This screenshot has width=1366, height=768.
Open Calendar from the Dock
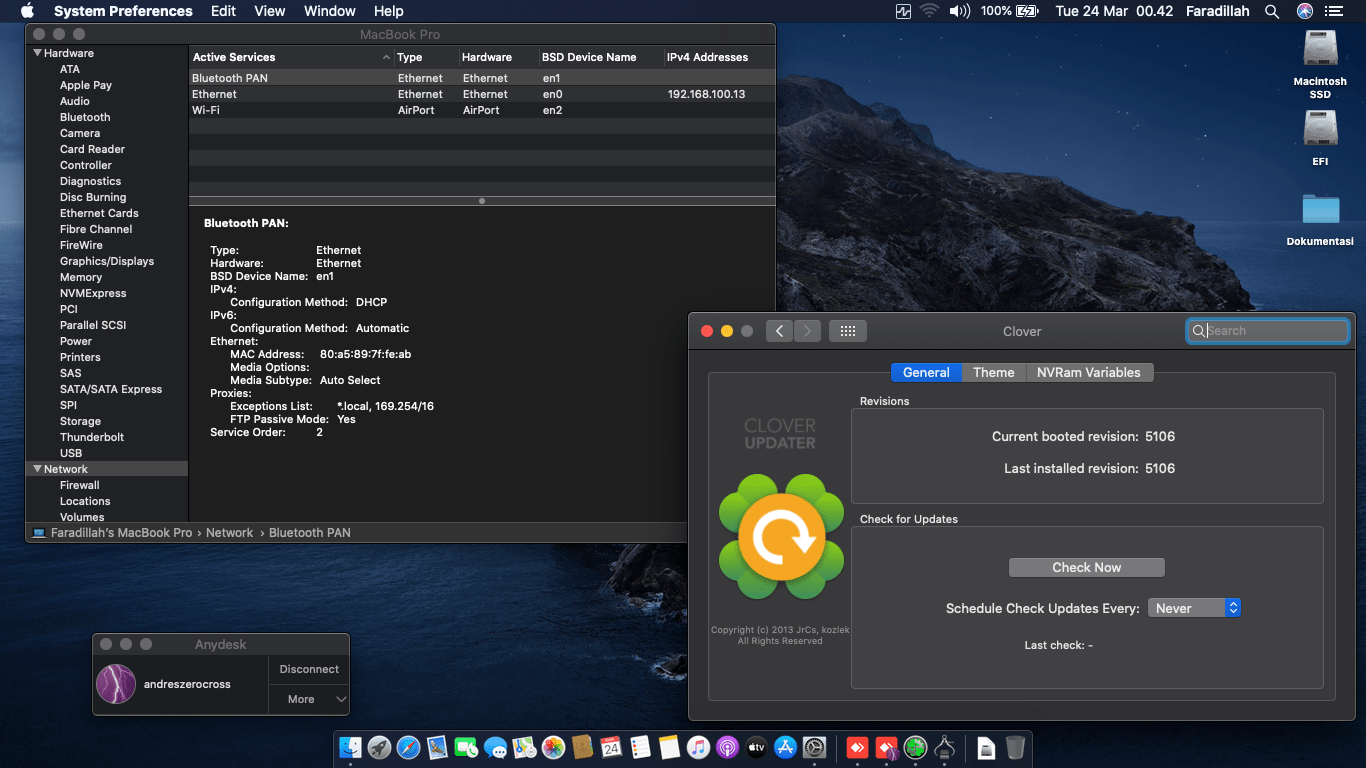(611, 747)
